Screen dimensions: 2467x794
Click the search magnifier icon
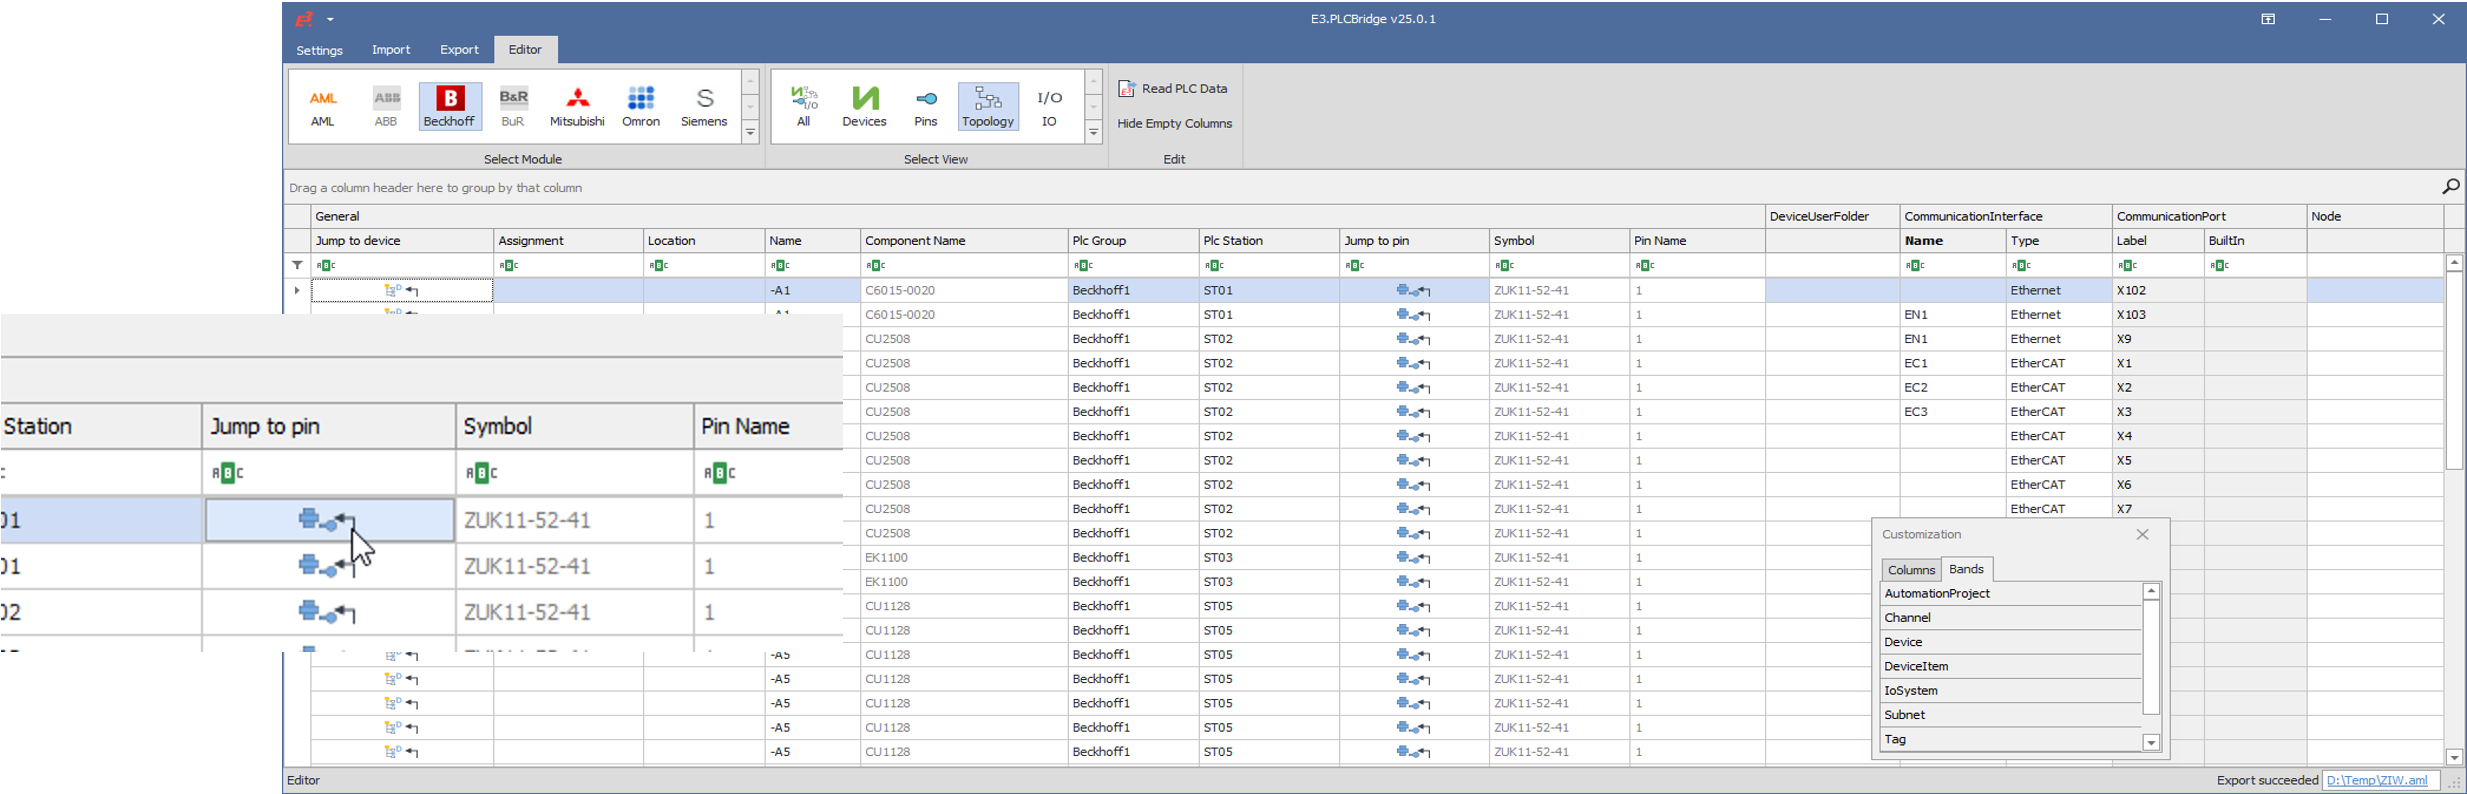click(x=2450, y=187)
